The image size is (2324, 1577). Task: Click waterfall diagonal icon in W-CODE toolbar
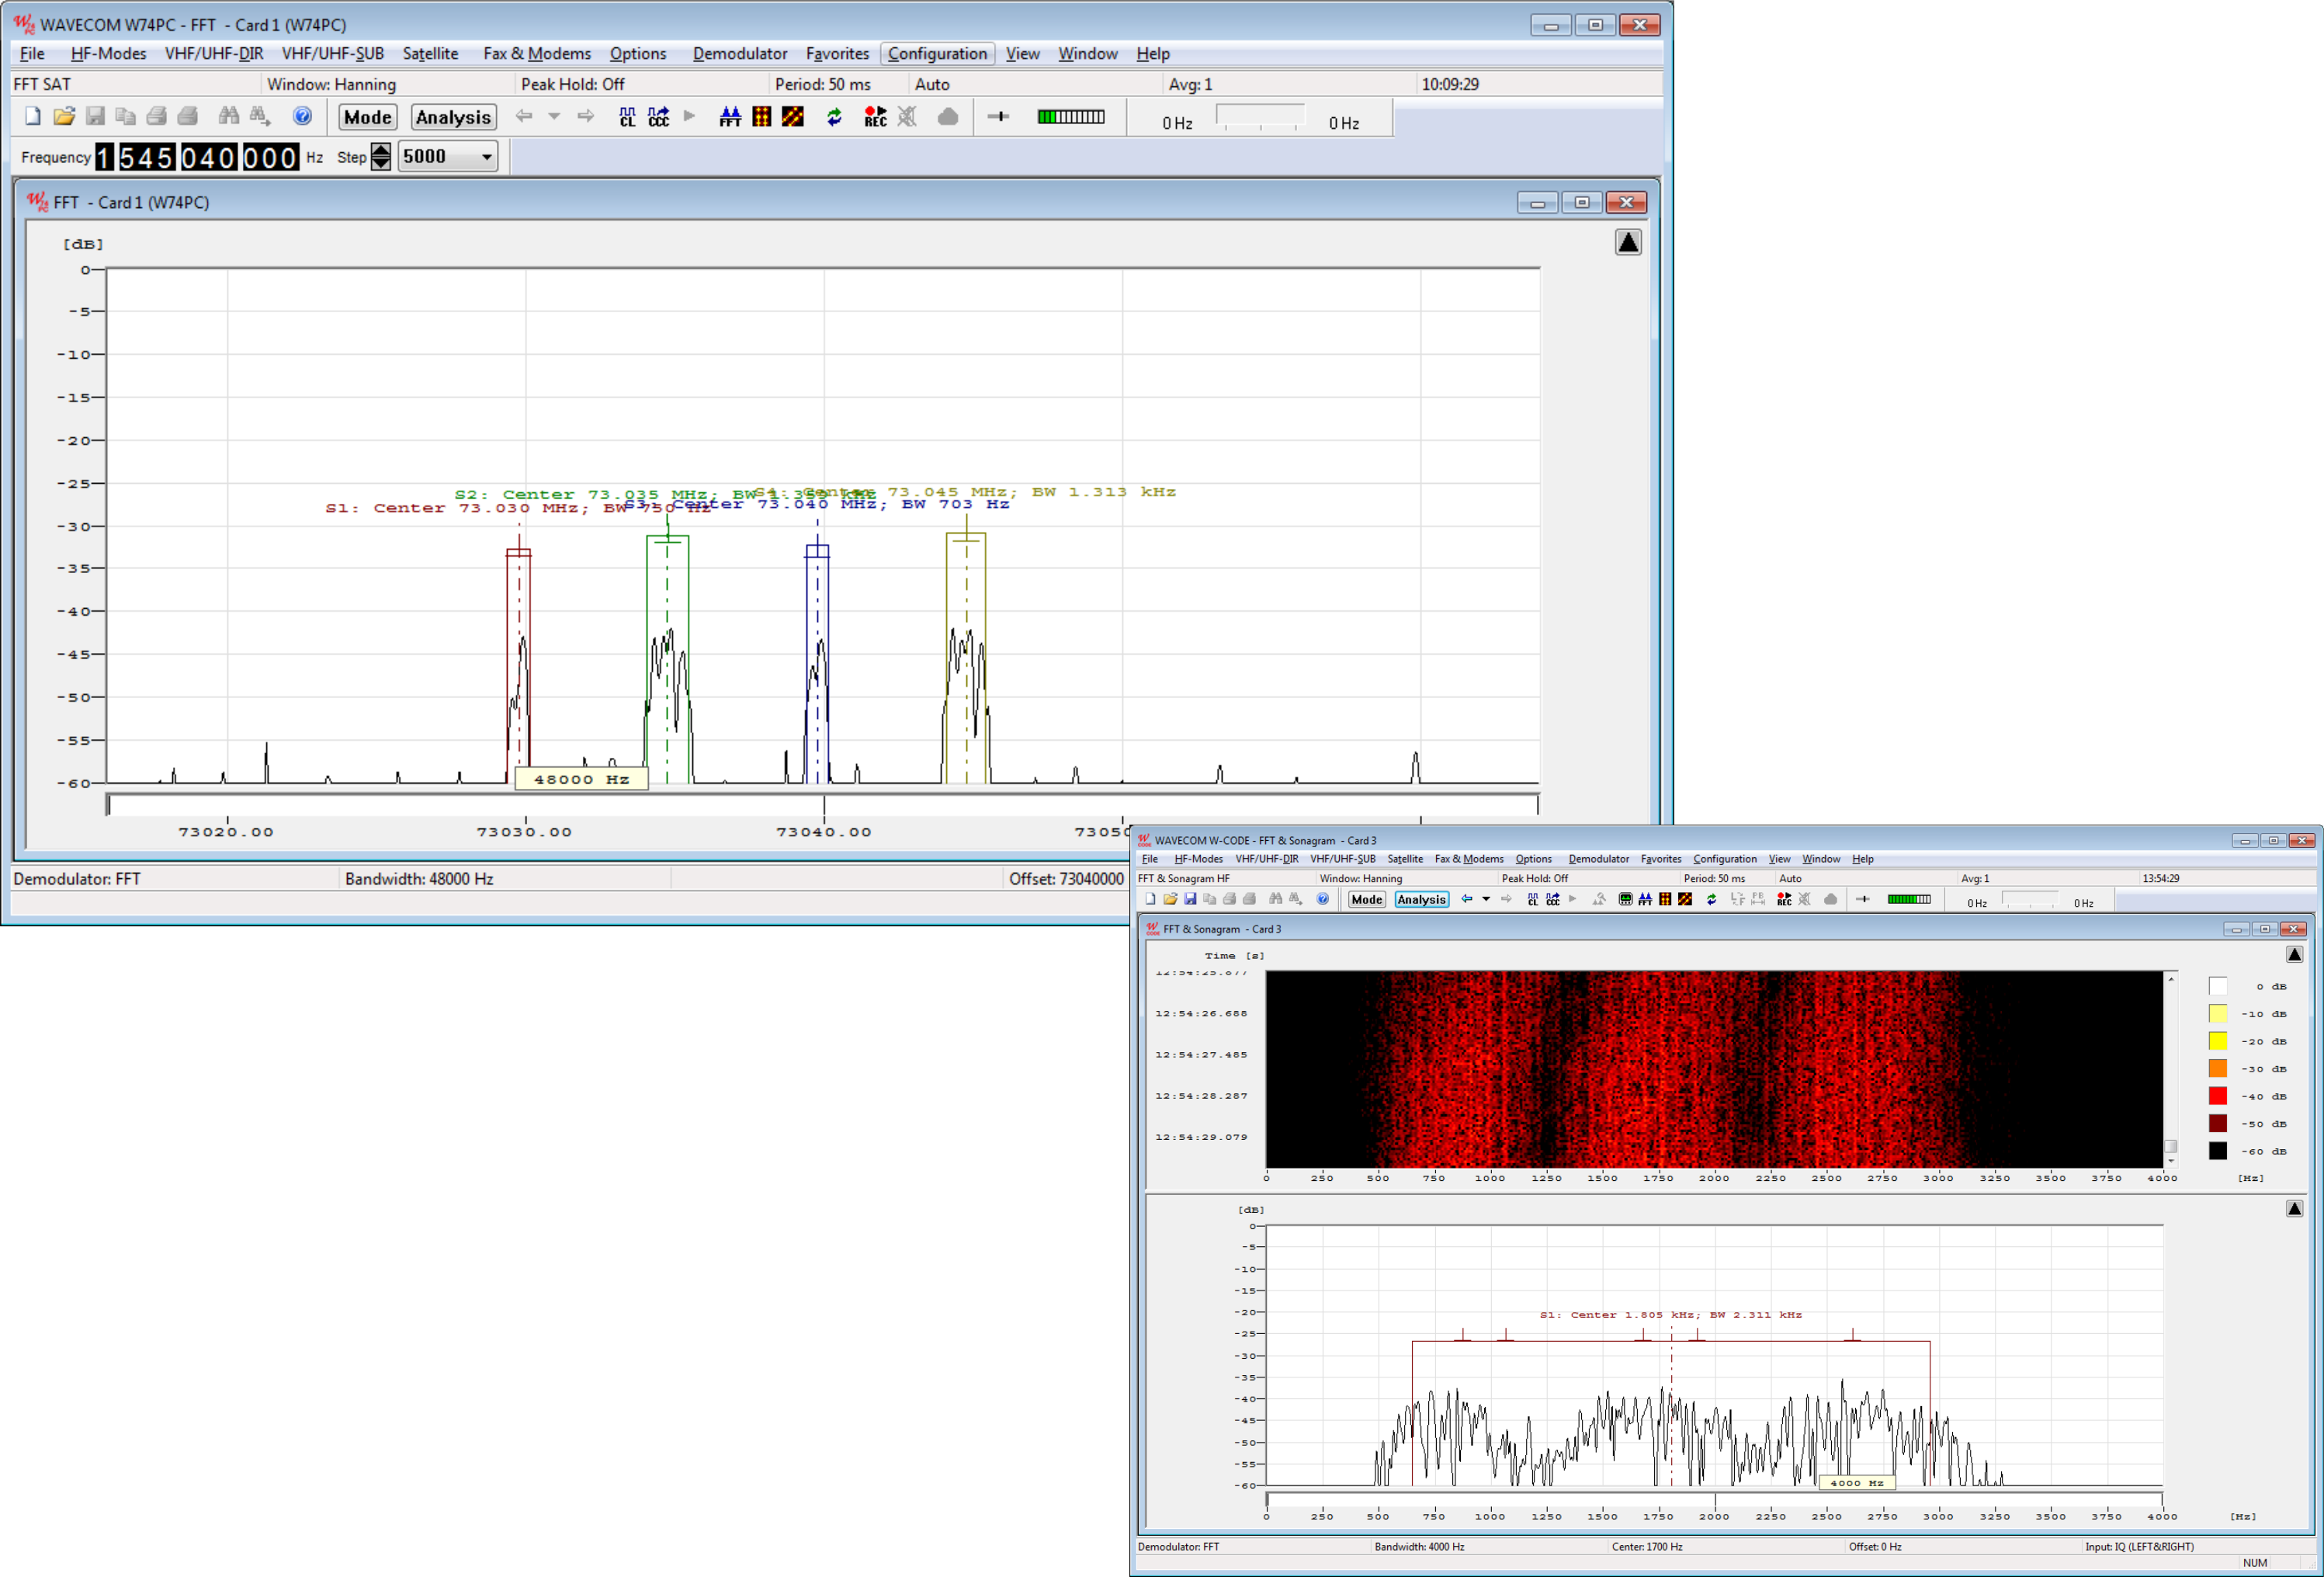(x=1685, y=900)
